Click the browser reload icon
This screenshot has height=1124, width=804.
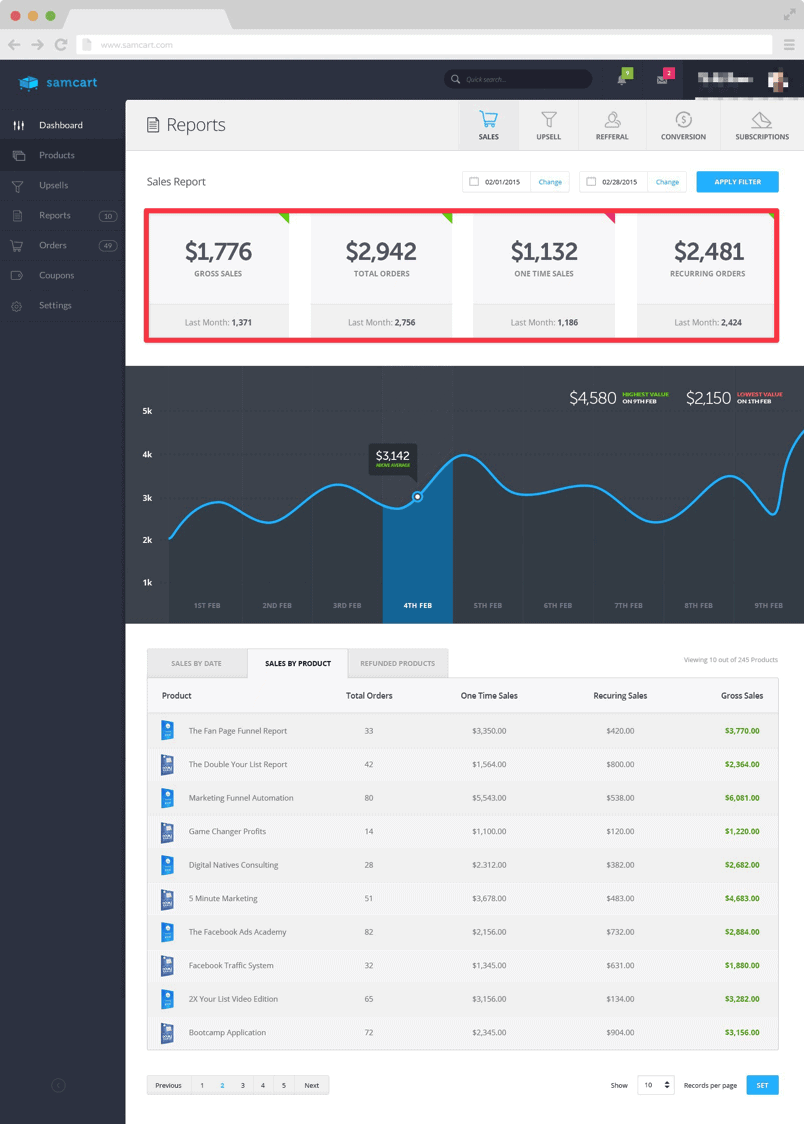[61, 44]
